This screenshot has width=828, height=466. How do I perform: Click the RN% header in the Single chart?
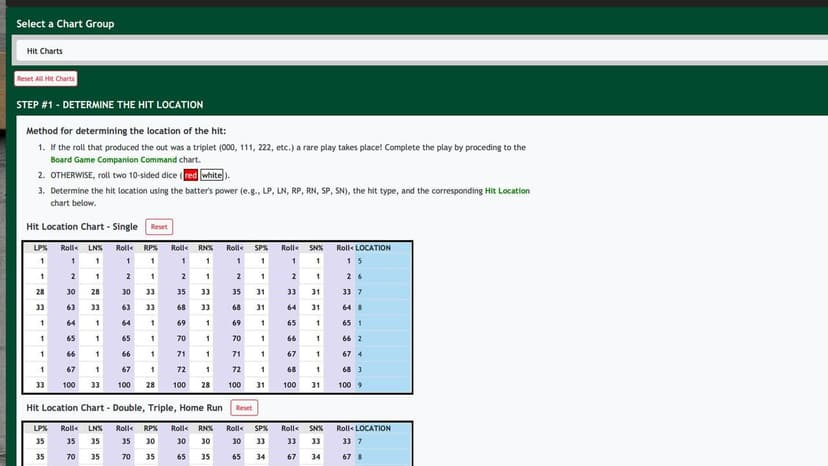205,248
